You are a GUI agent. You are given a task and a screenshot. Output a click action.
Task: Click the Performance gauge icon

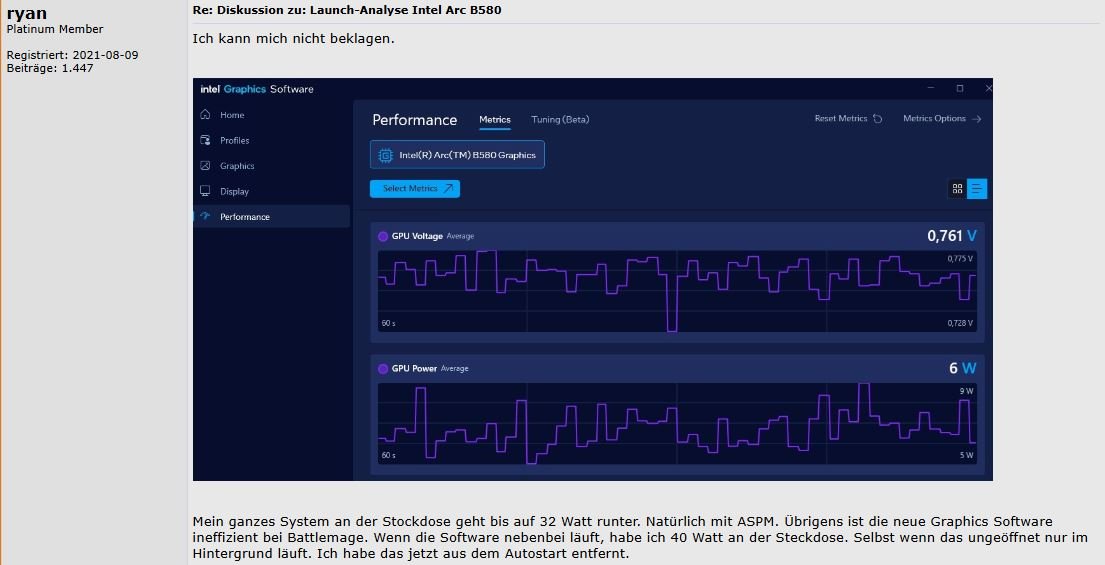[205, 216]
